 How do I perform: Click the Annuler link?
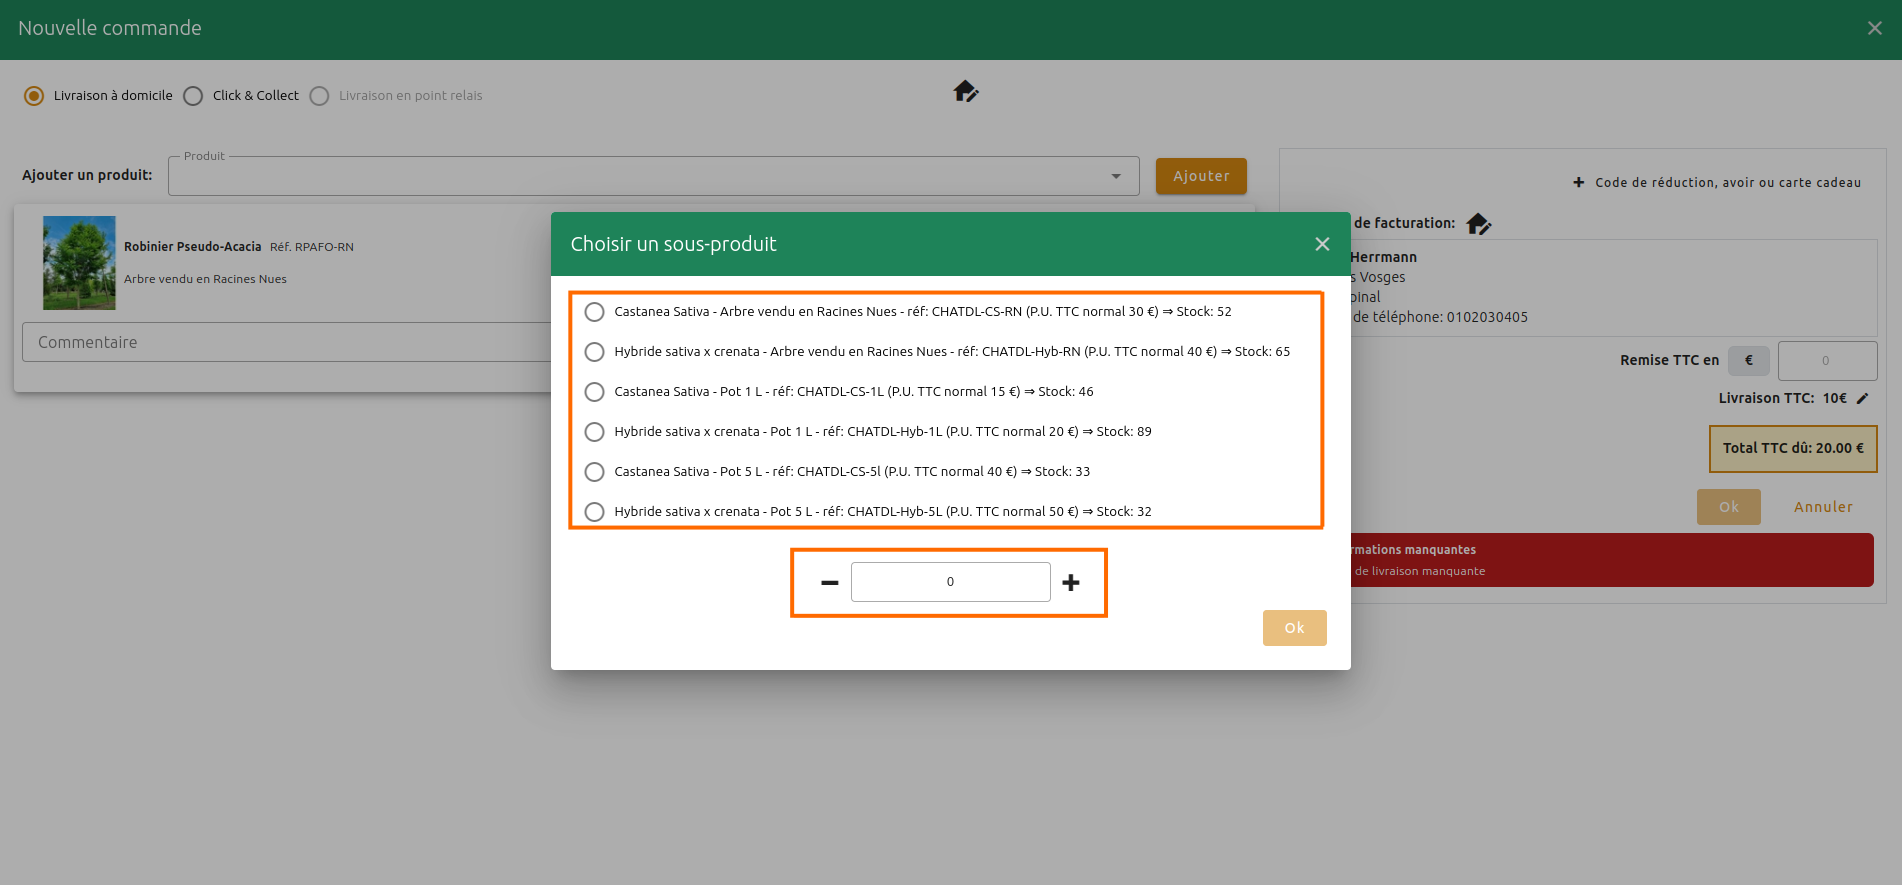(x=1822, y=507)
